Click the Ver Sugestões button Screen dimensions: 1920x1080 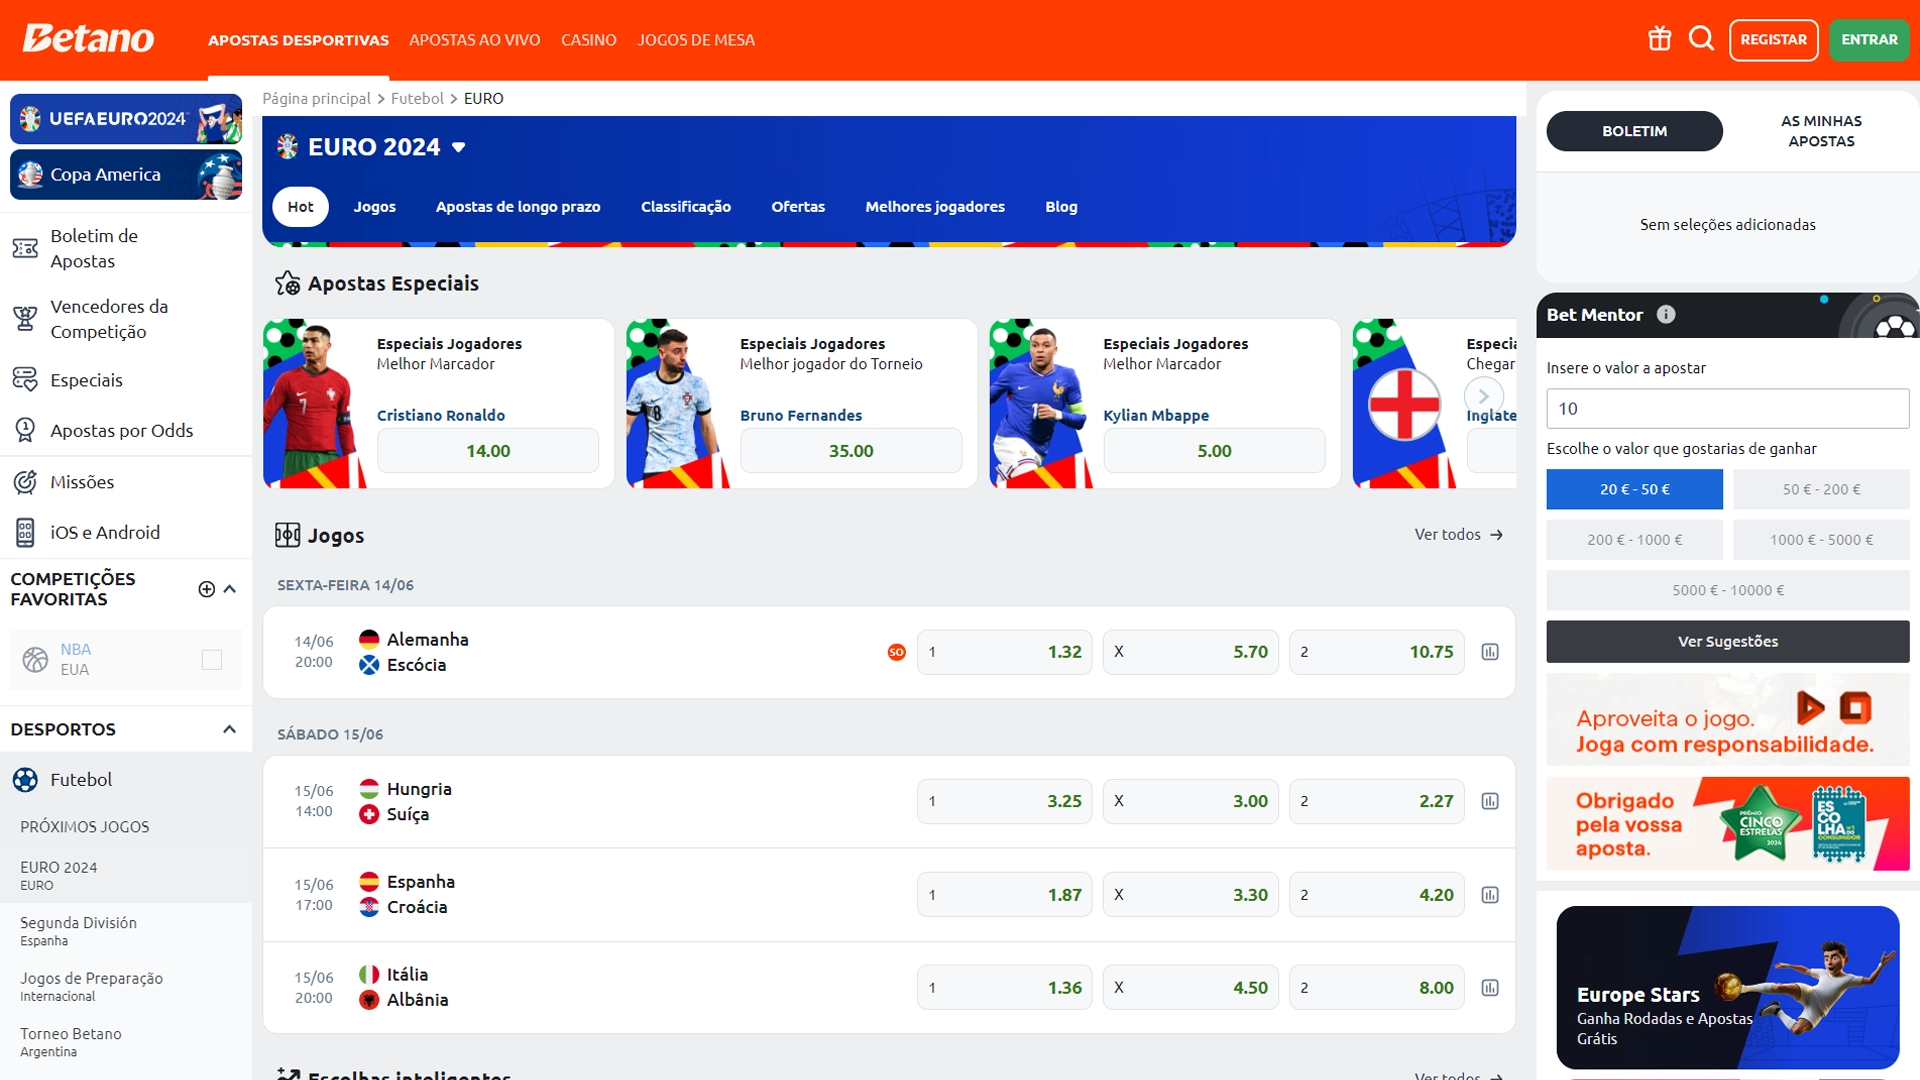click(1727, 642)
